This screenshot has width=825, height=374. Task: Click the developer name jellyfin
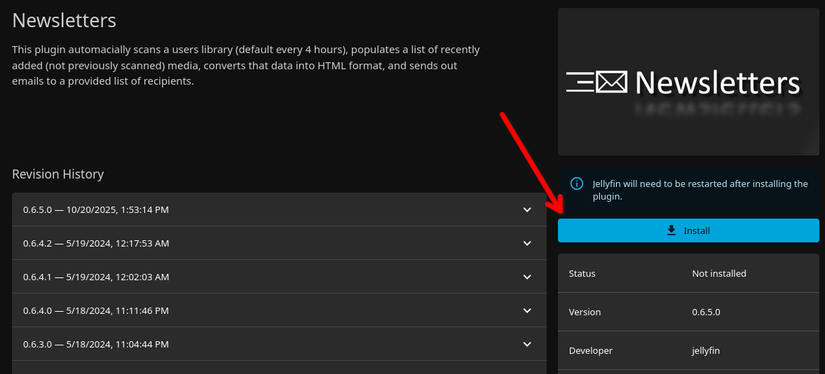point(706,351)
